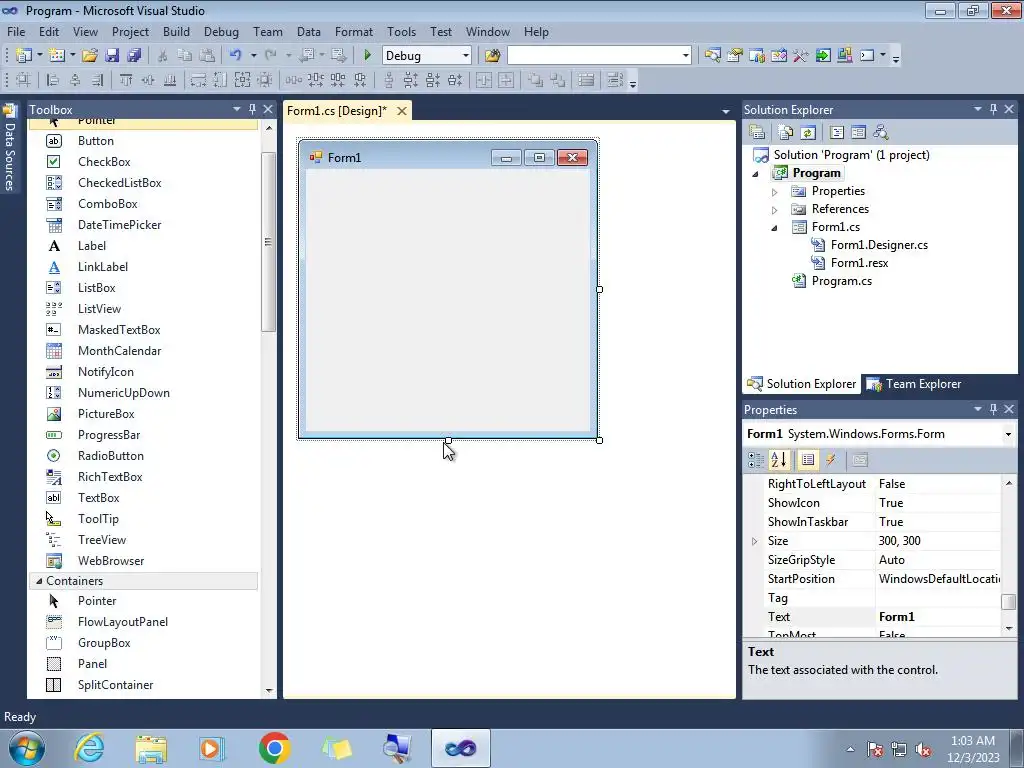Expand the Size property row

point(754,541)
